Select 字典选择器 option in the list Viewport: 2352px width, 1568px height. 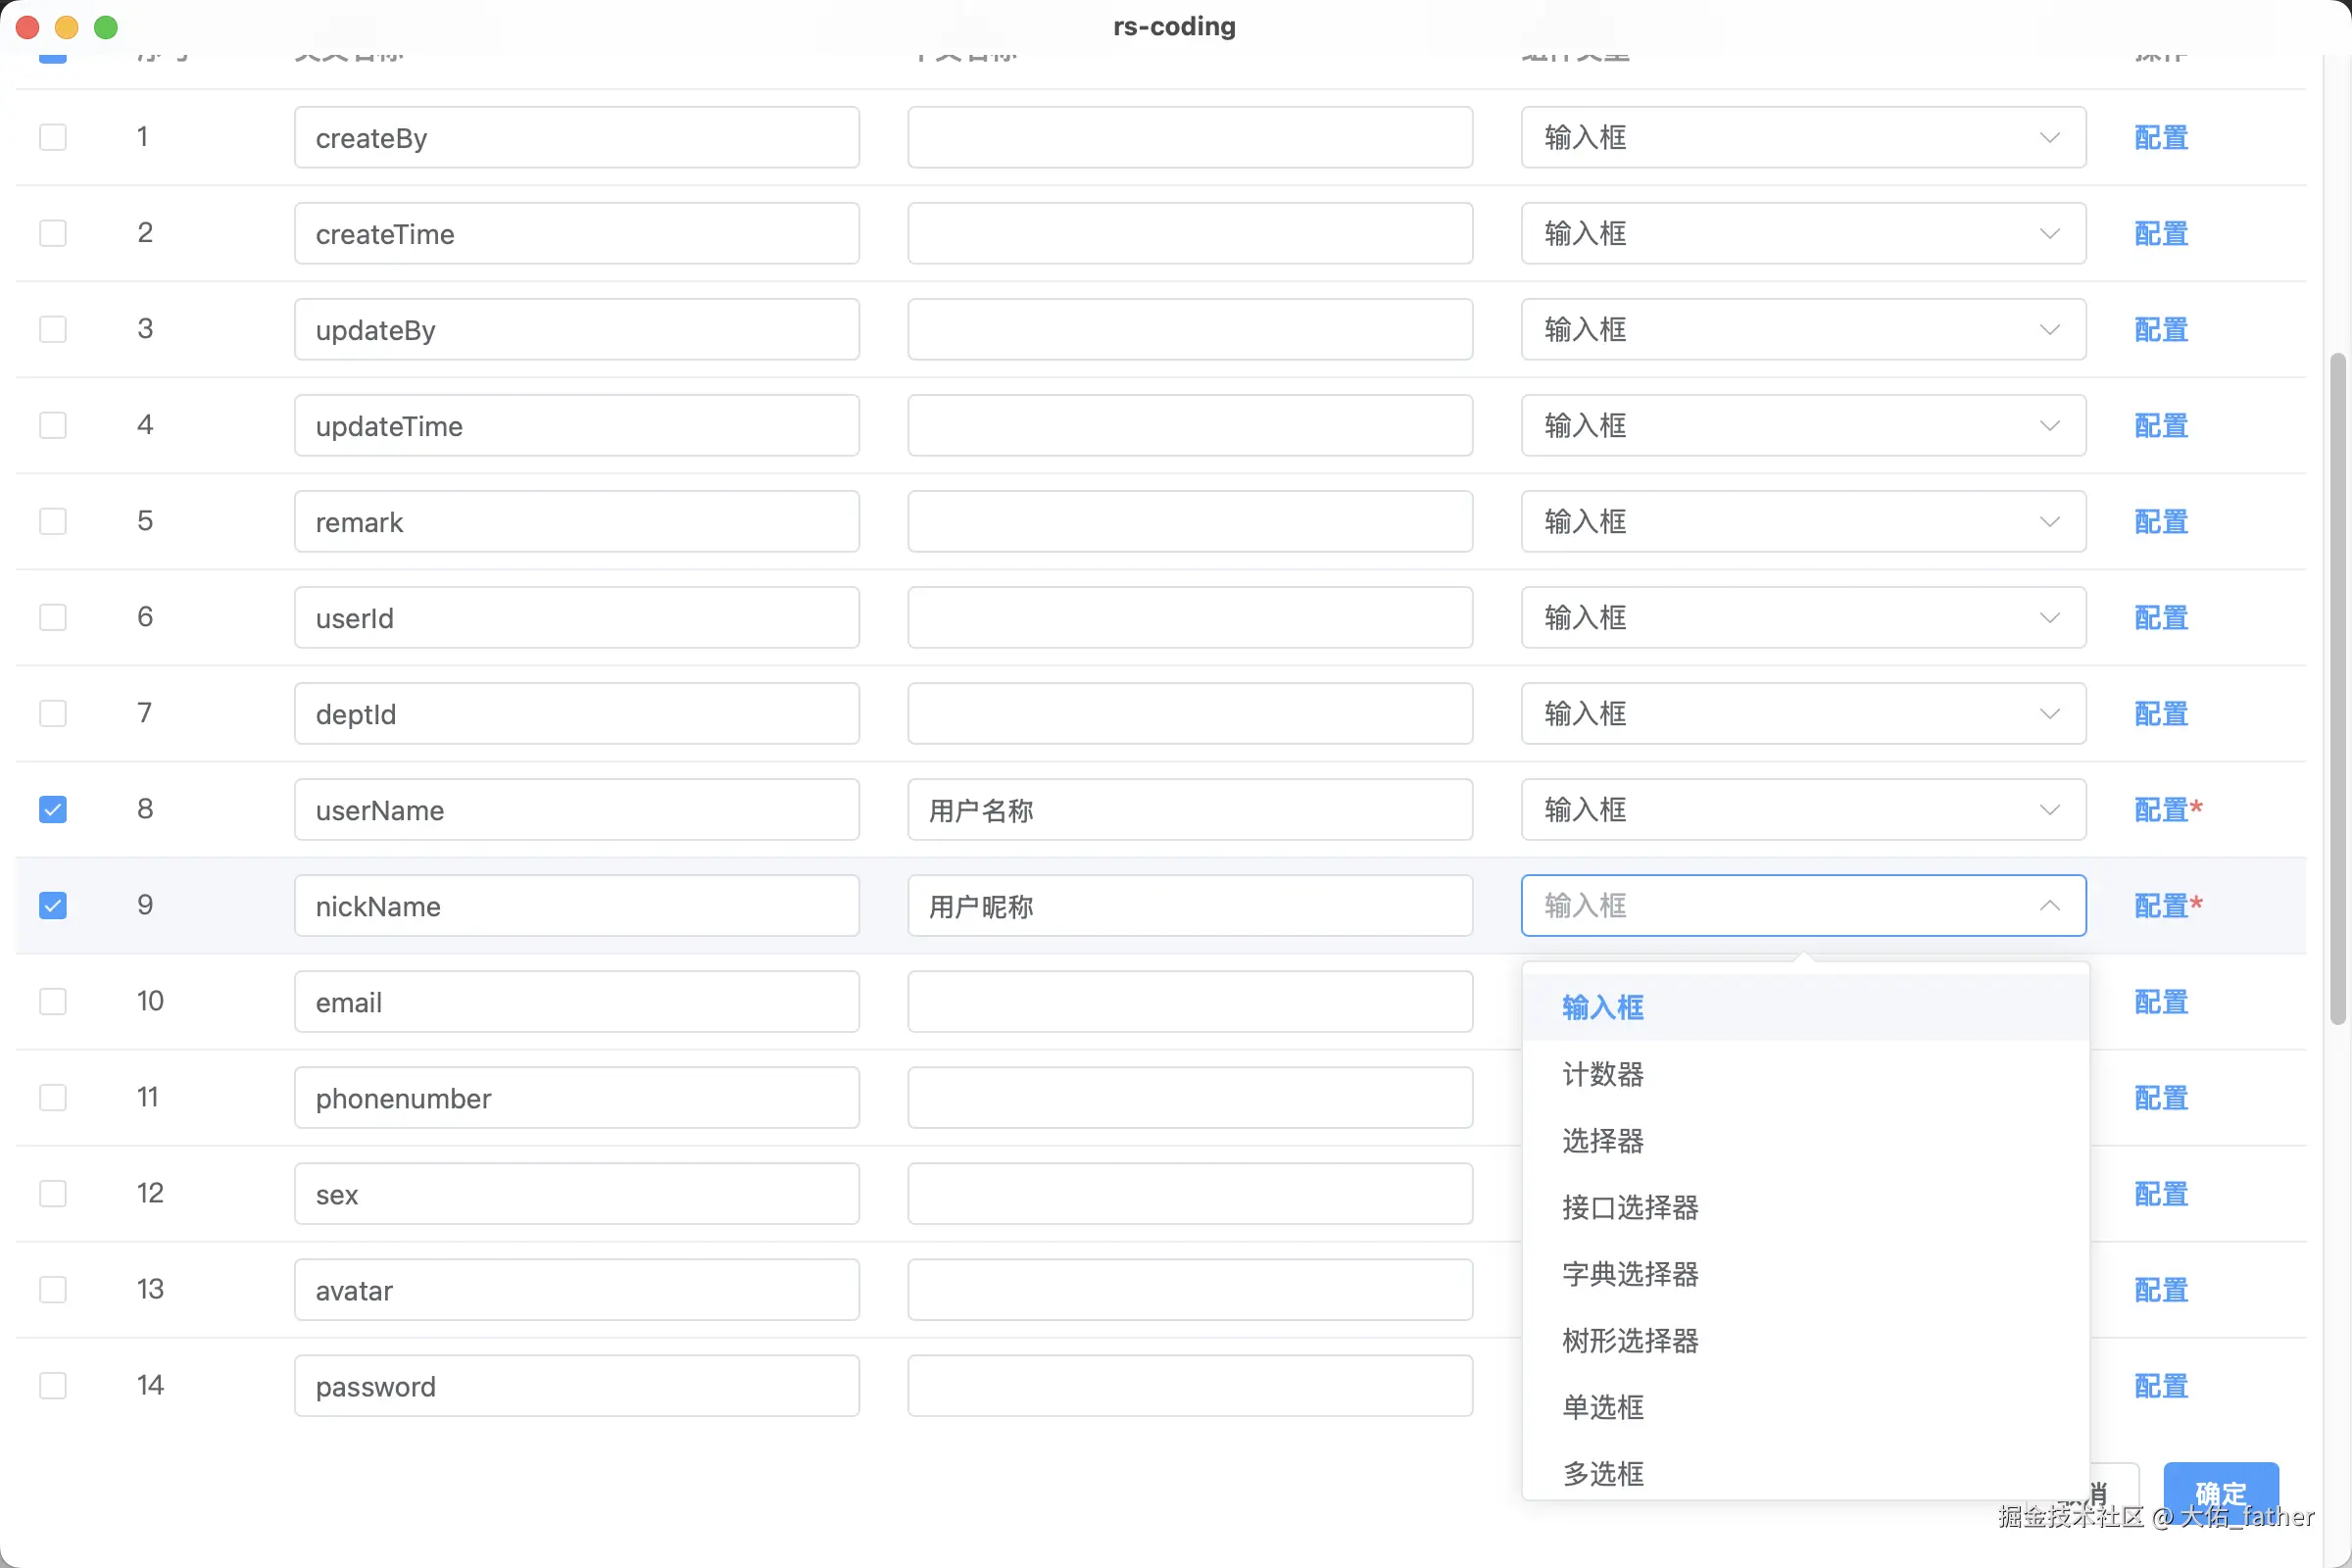[1630, 1274]
